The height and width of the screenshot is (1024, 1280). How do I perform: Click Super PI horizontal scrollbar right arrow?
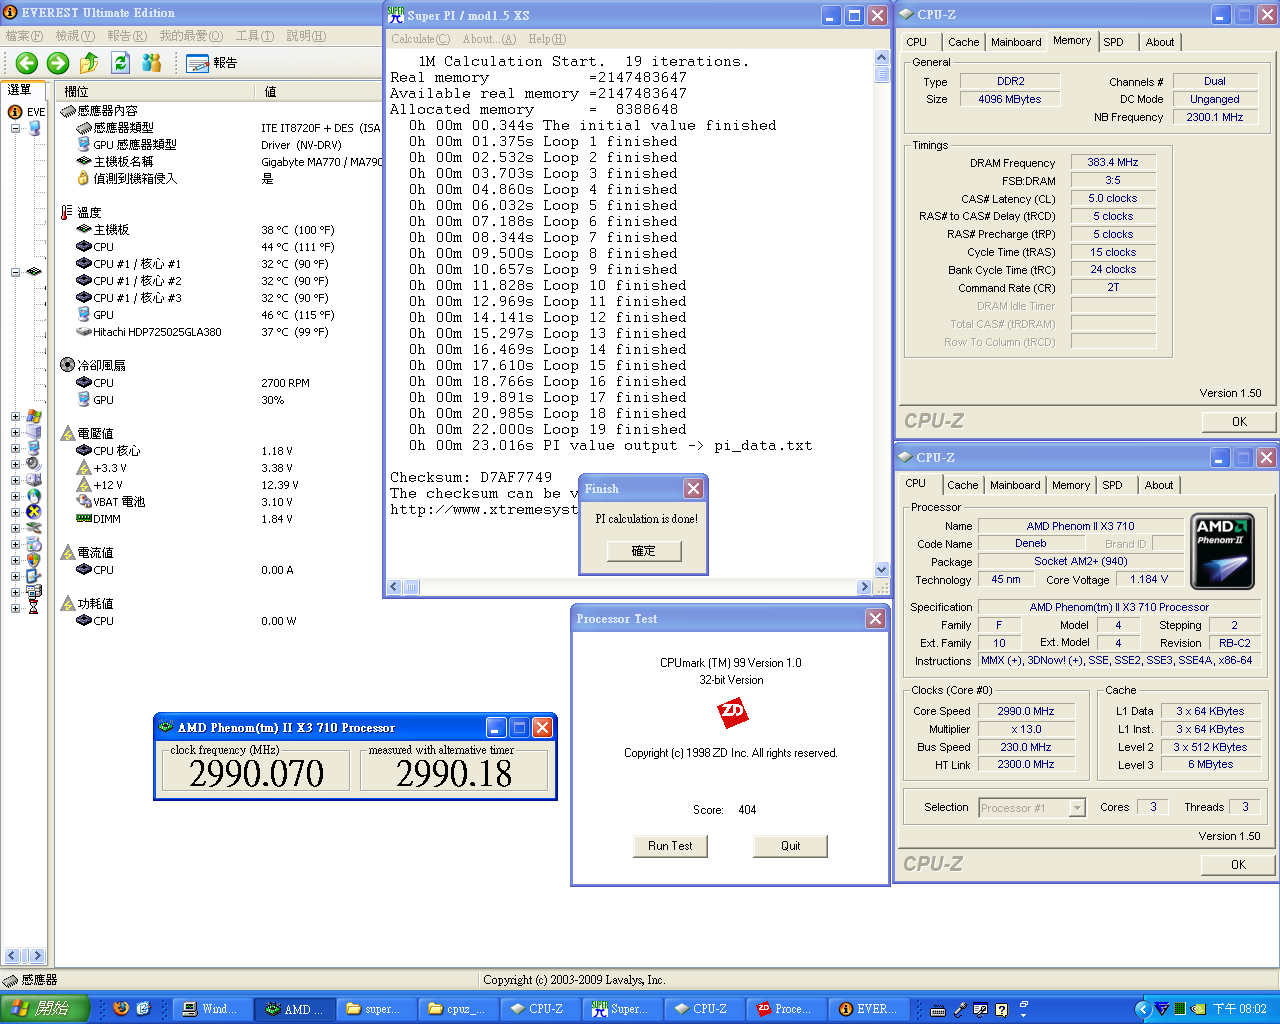864,587
